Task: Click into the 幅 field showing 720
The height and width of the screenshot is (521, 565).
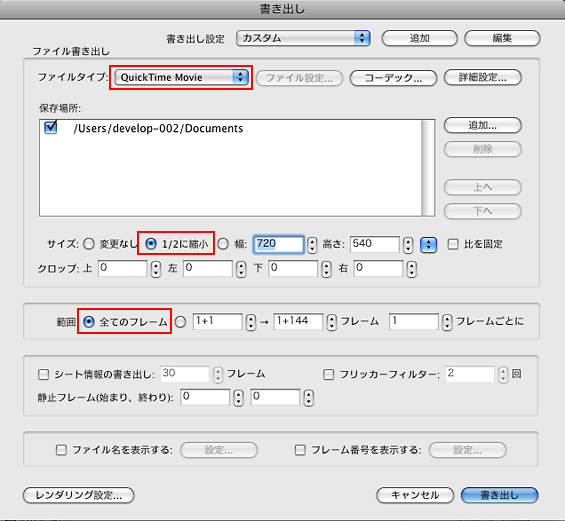Action: (x=279, y=244)
